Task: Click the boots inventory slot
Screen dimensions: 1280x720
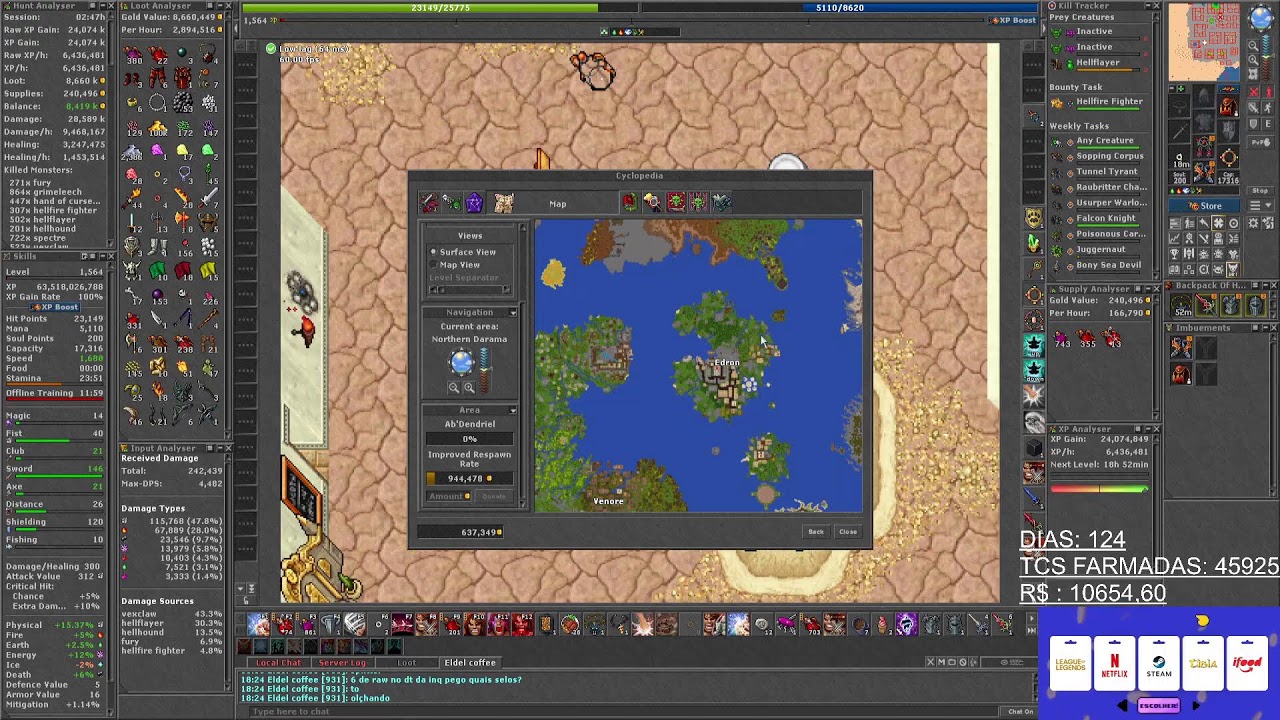Action: click(x=1203, y=171)
